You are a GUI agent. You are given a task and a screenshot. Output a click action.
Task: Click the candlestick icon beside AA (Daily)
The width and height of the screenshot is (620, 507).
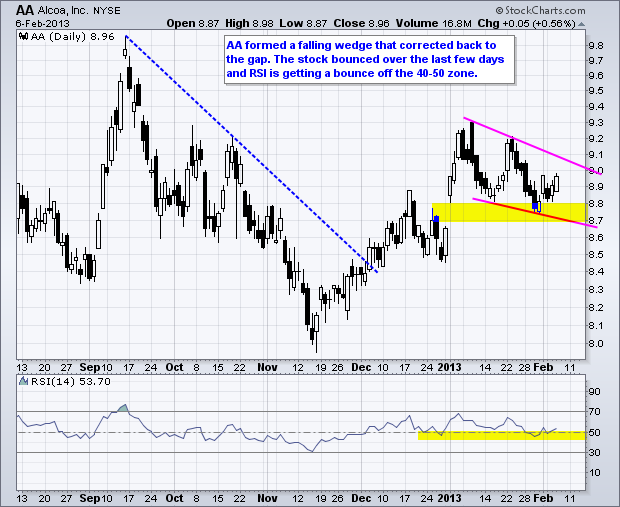[x=24, y=37]
